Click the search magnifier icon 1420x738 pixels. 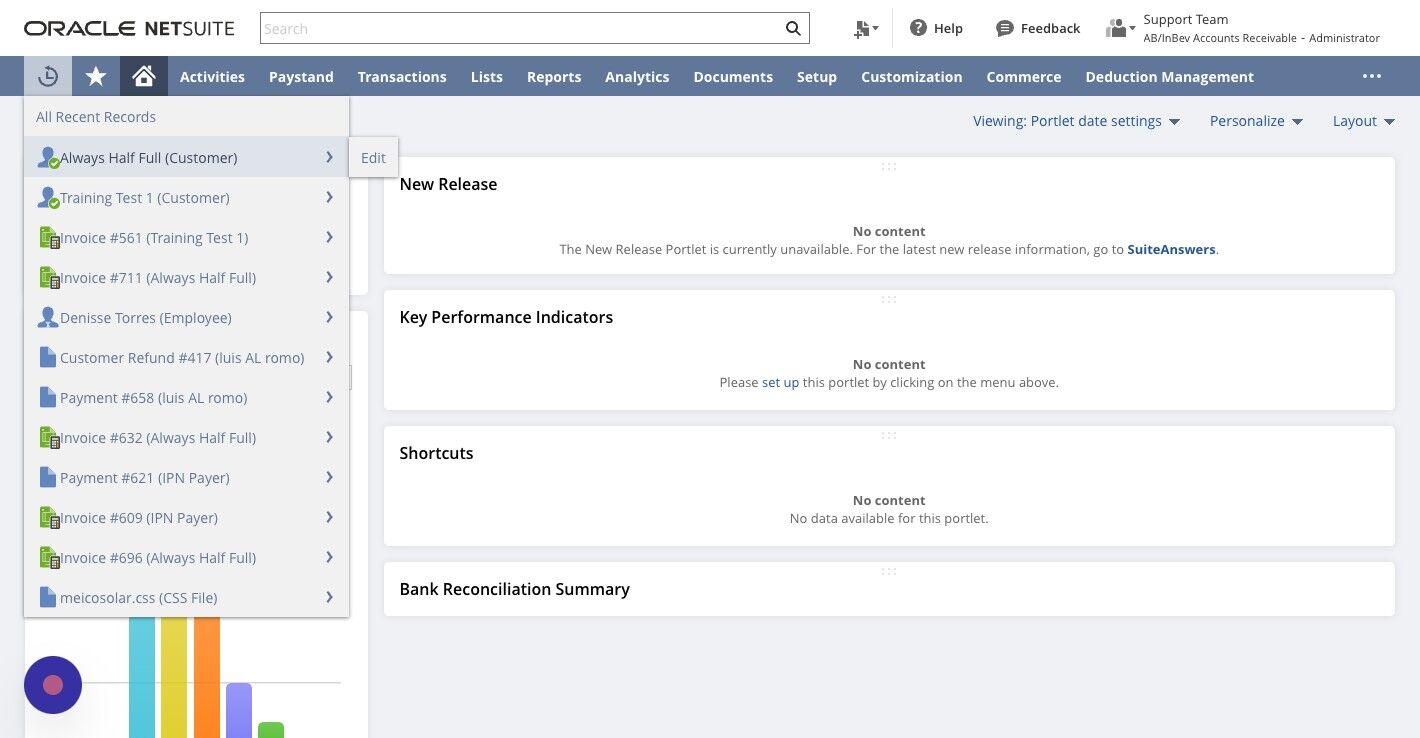(793, 28)
